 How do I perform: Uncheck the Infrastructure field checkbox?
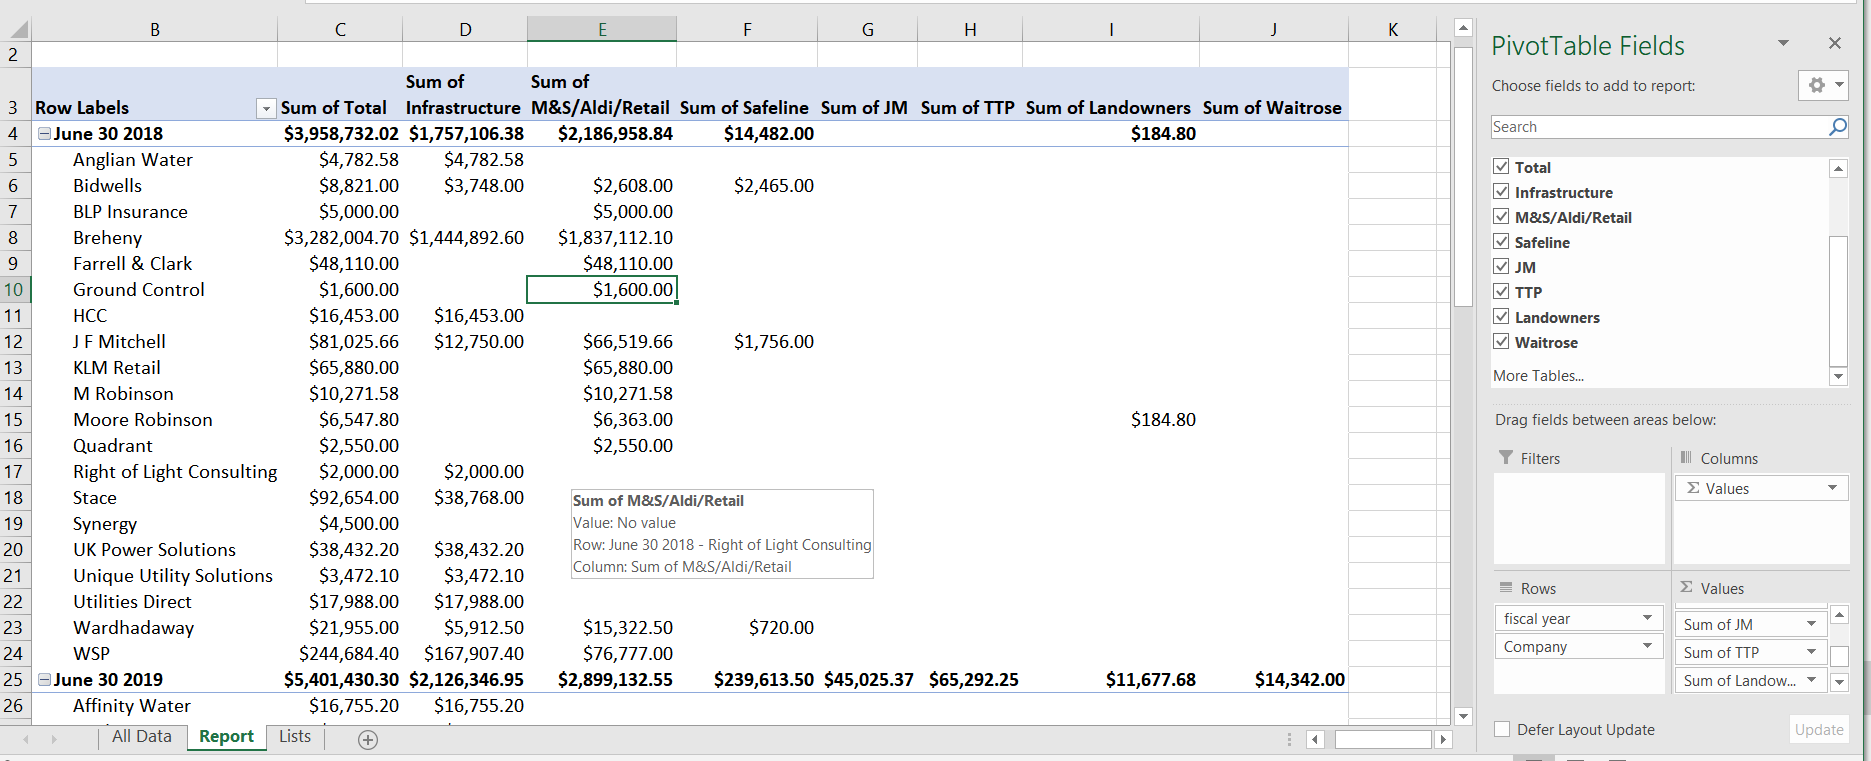click(x=1501, y=191)
